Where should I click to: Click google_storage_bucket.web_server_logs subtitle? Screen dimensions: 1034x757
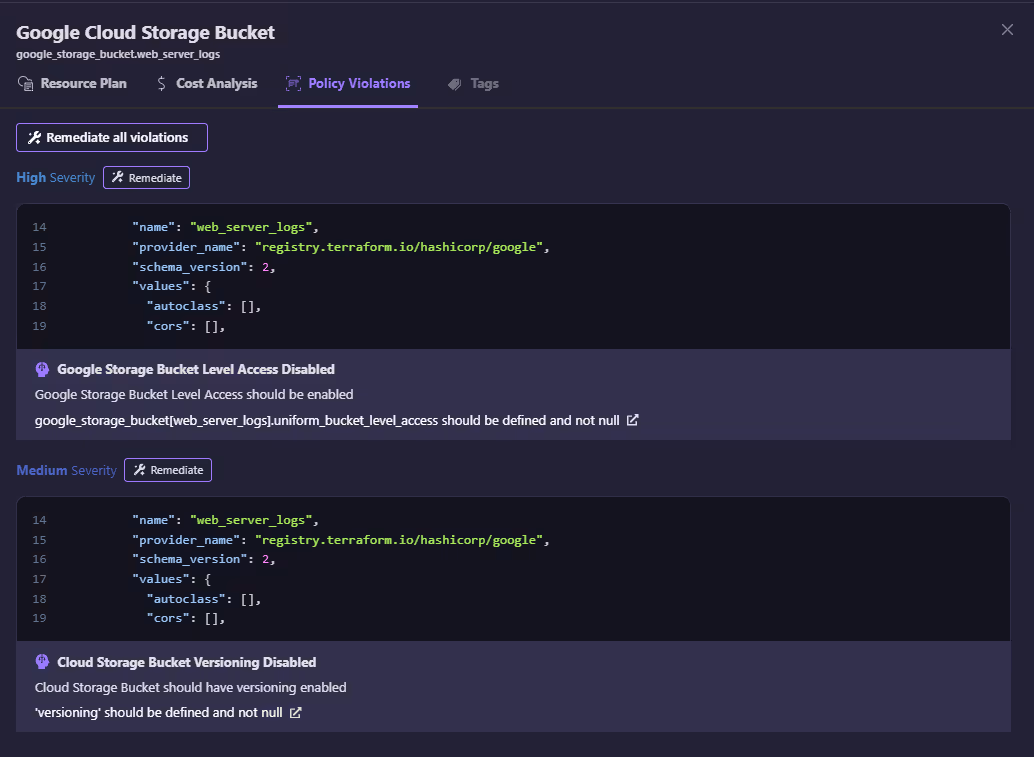tap(118, 54)
